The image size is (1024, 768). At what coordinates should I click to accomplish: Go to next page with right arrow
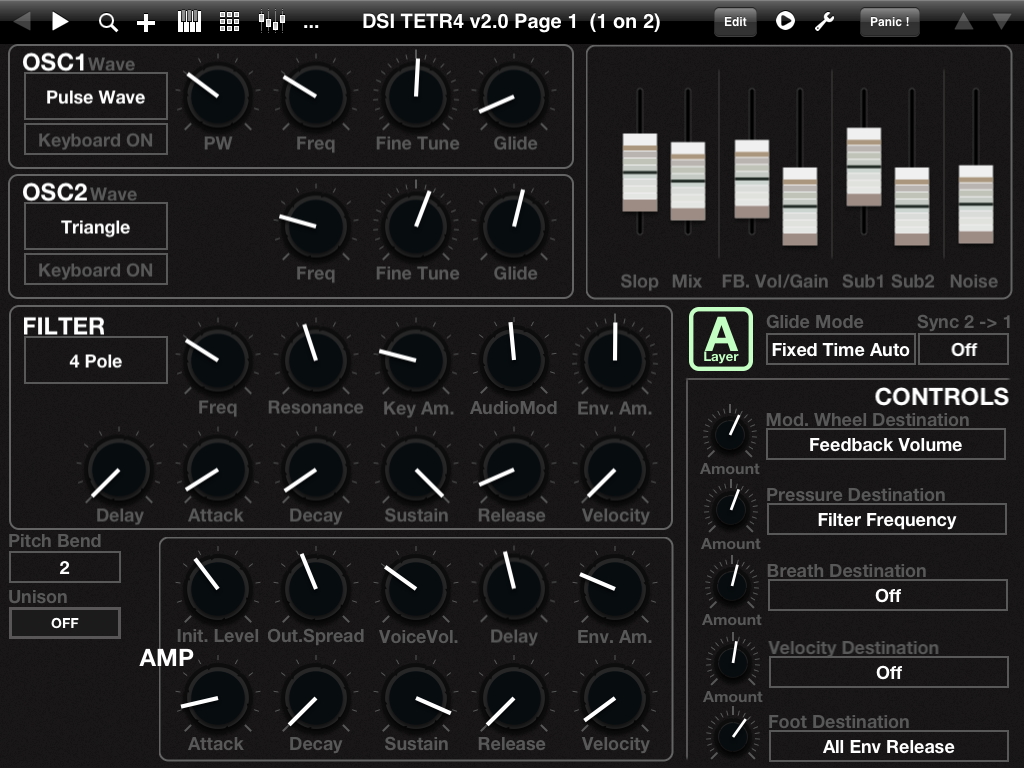pos(60,21)
